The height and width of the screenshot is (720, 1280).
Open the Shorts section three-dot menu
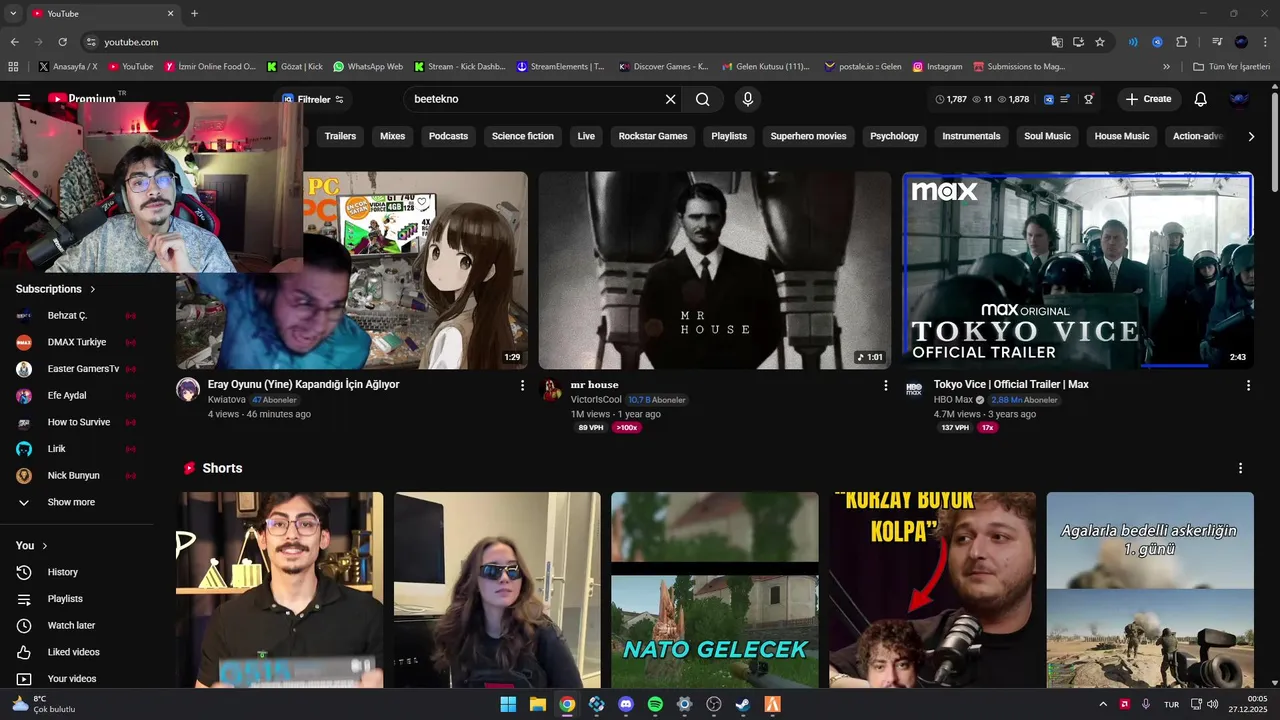[x=1241, y=468]
